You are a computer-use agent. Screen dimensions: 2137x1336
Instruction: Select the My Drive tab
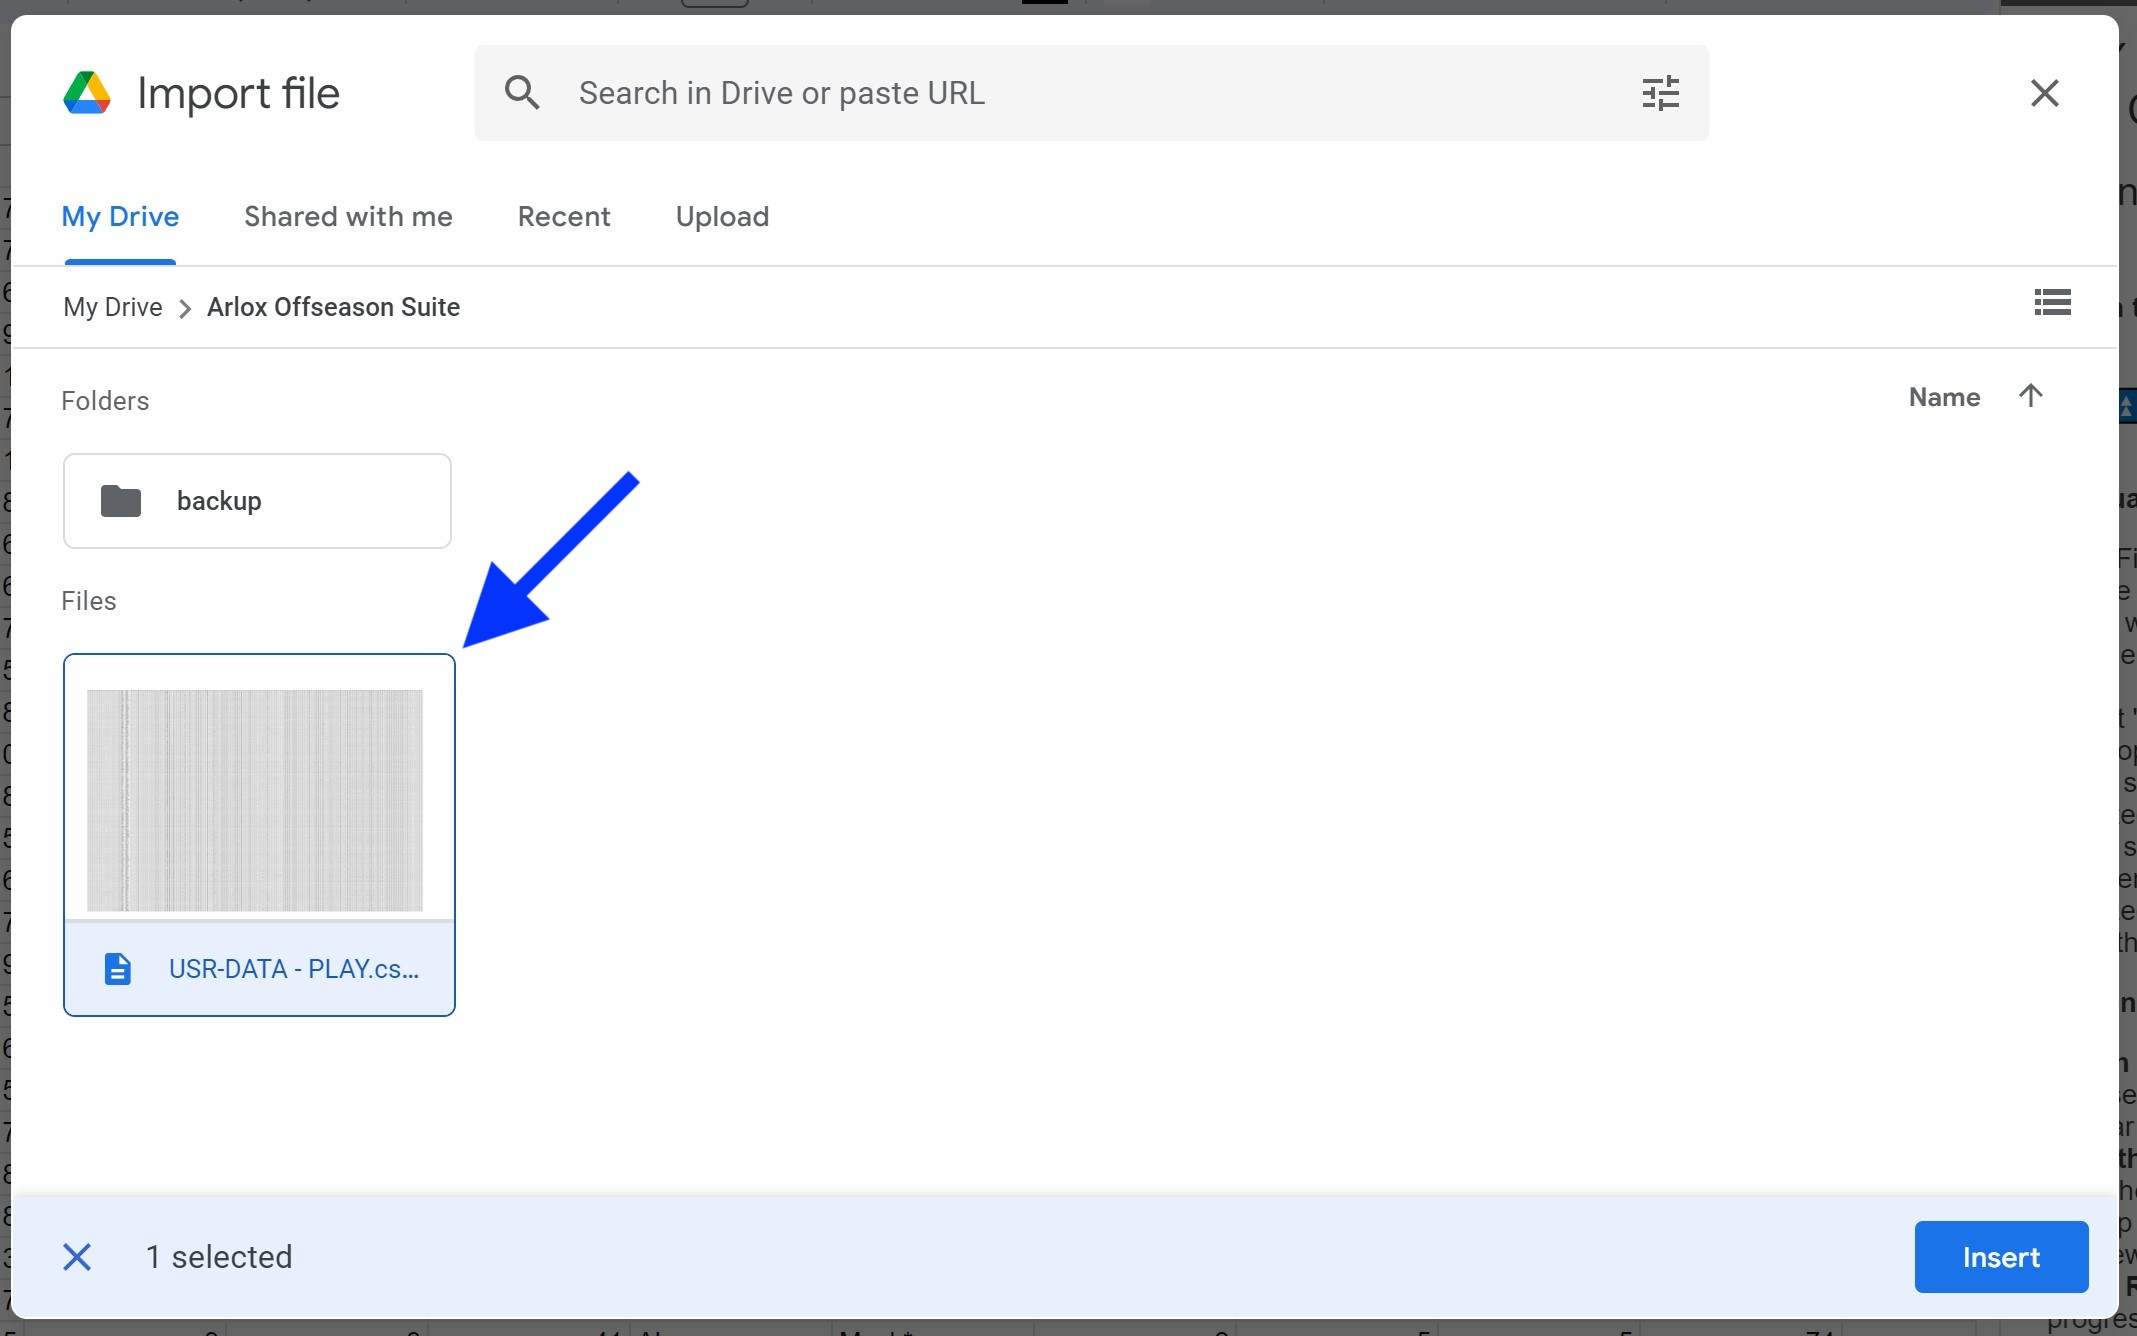120,217
